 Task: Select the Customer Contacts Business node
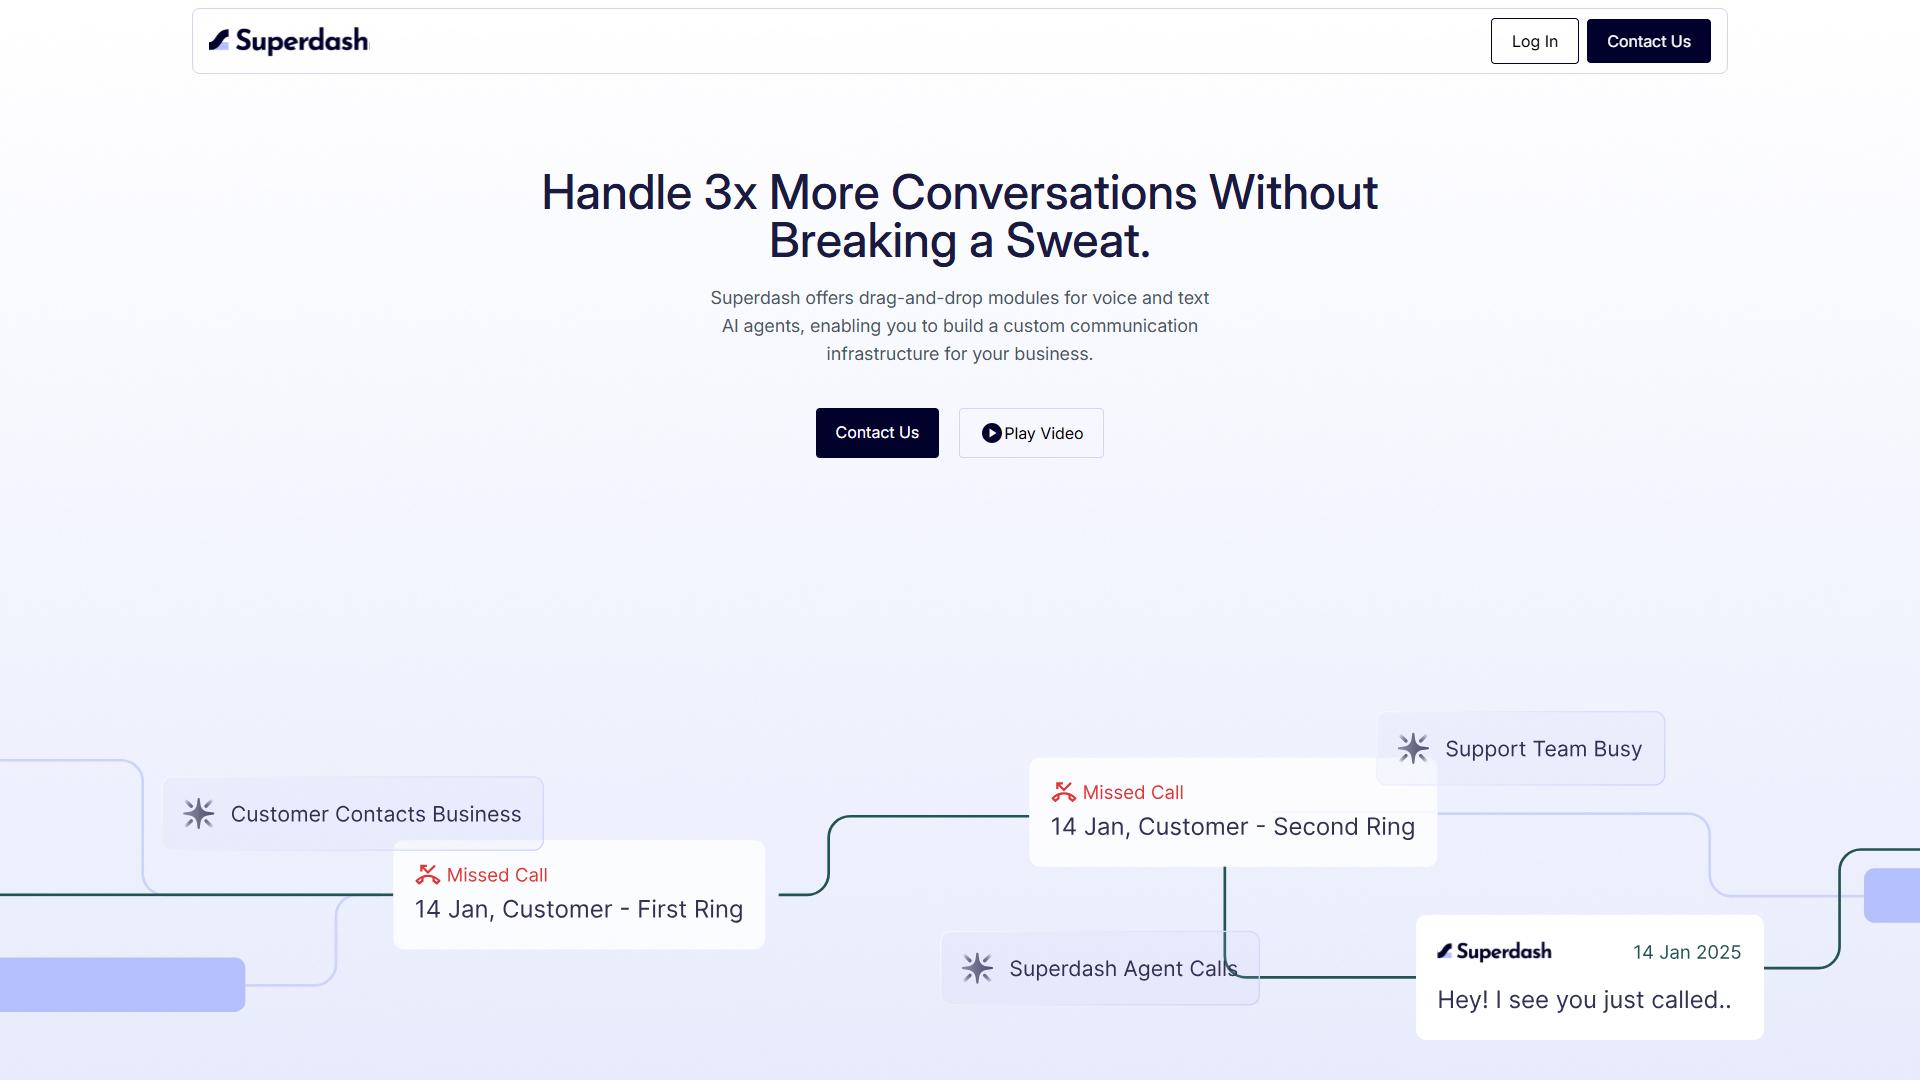coord(353,814)
